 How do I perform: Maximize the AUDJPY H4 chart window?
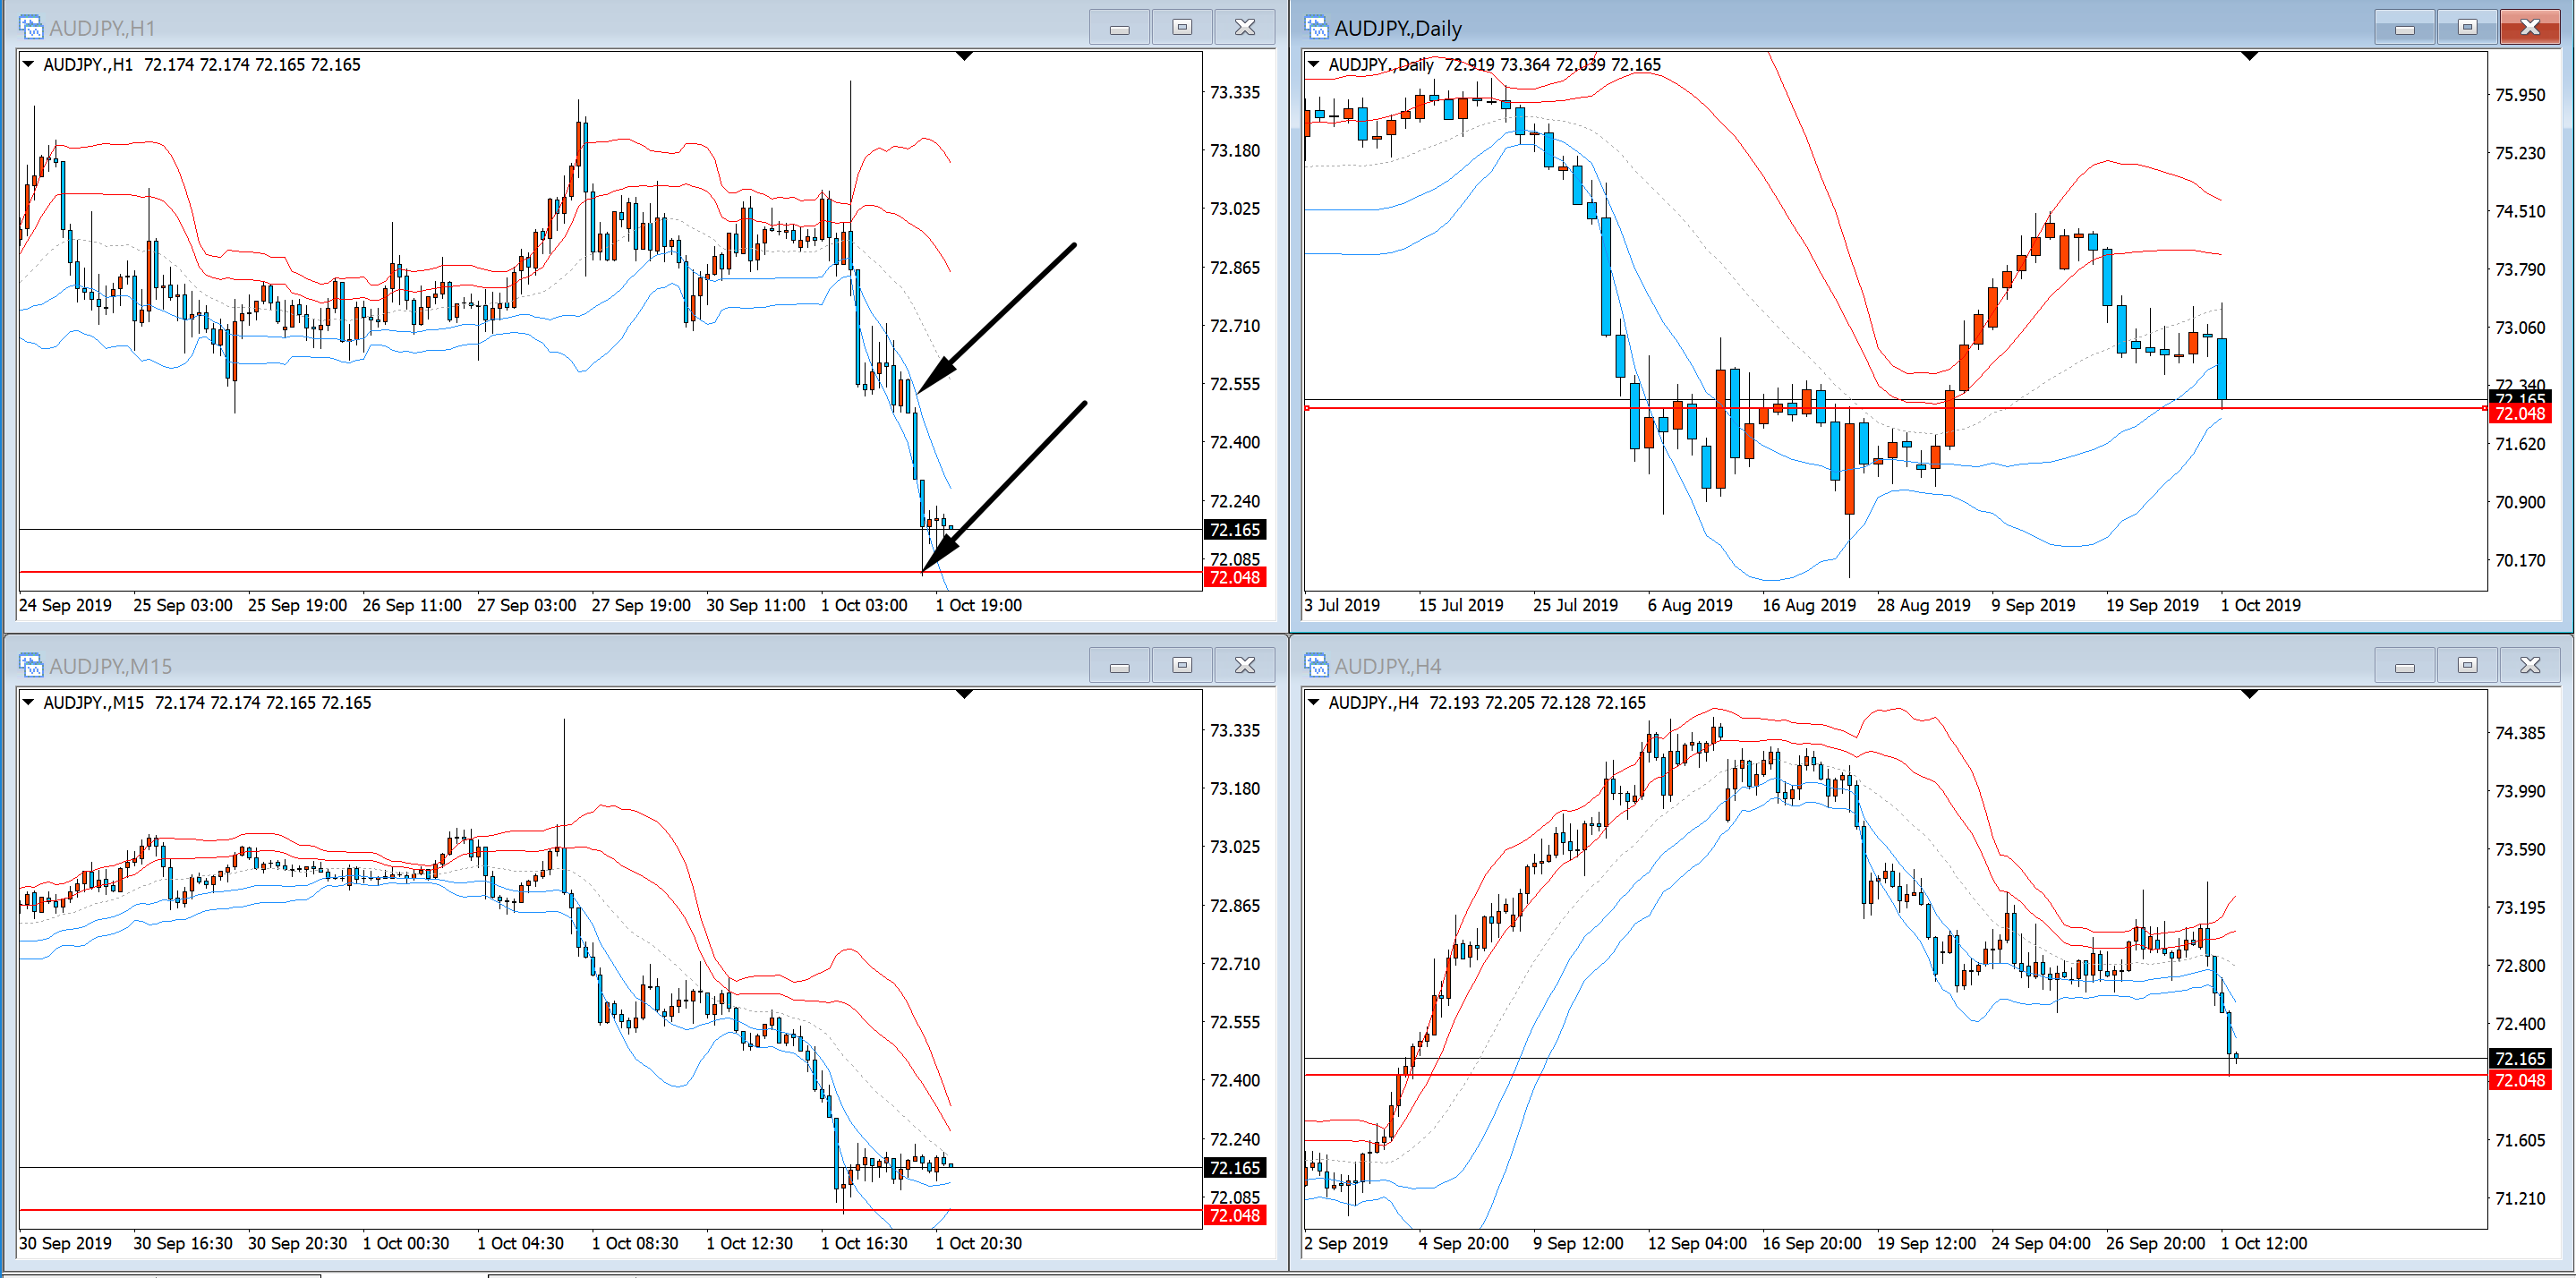(x=2467, y=666)
